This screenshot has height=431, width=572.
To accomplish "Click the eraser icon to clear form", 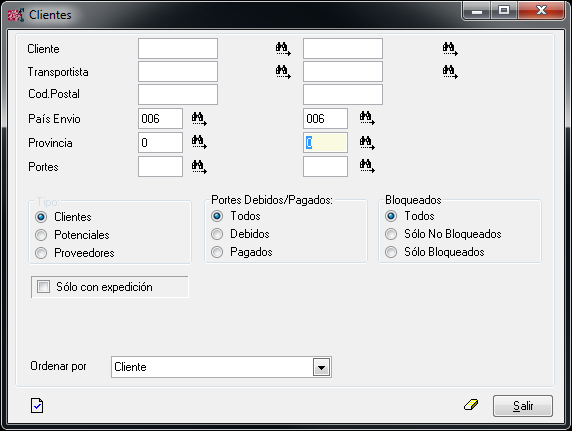I will (471, 405).
